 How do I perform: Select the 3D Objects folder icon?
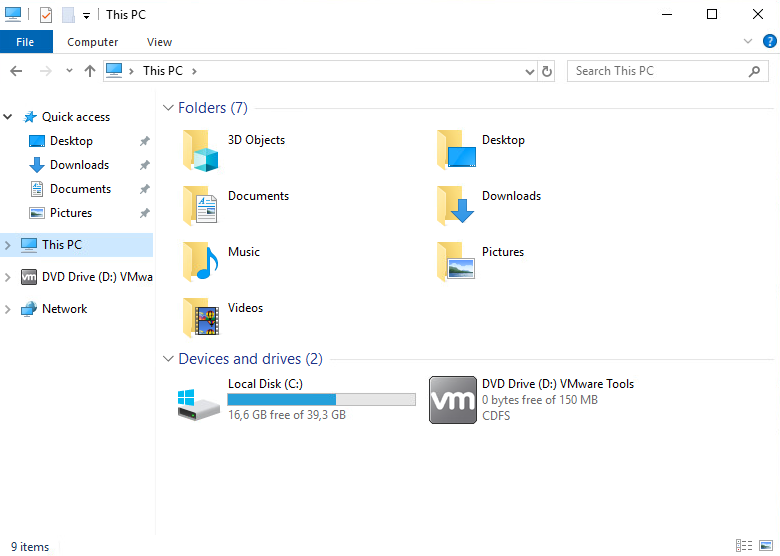(200, 151)
